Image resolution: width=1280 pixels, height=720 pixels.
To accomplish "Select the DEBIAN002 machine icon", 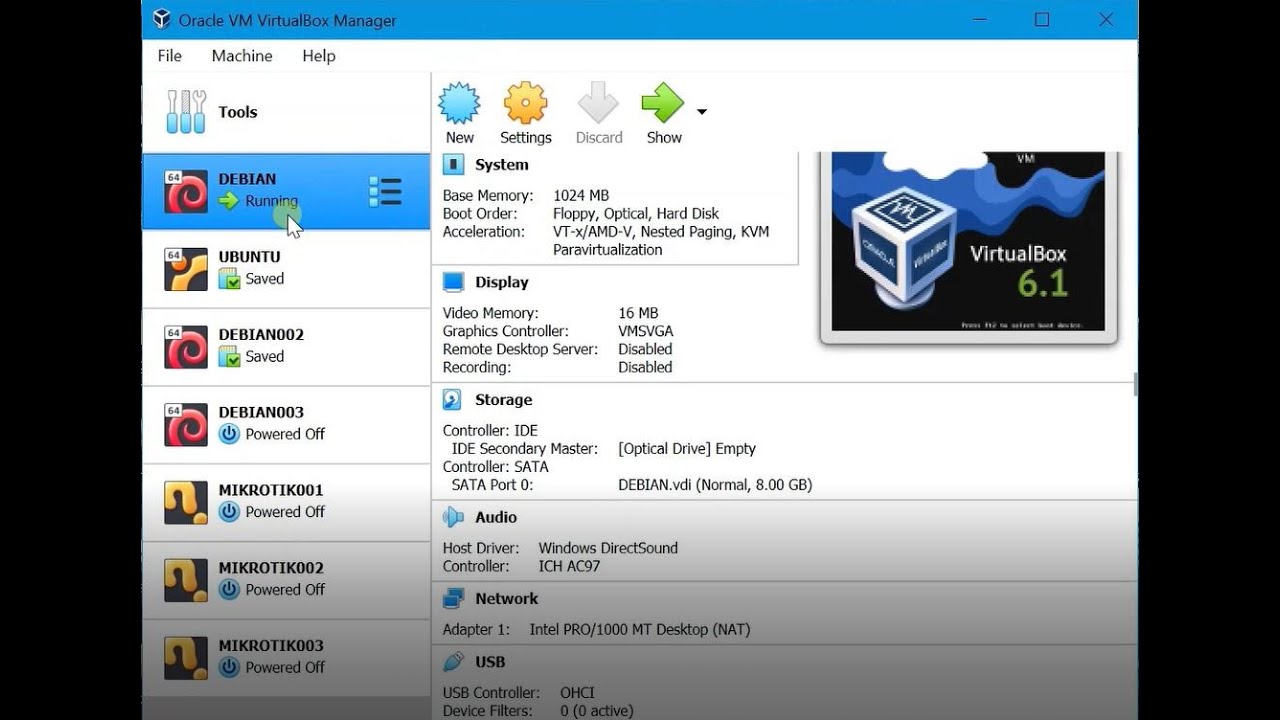I will tap(186, 347).
